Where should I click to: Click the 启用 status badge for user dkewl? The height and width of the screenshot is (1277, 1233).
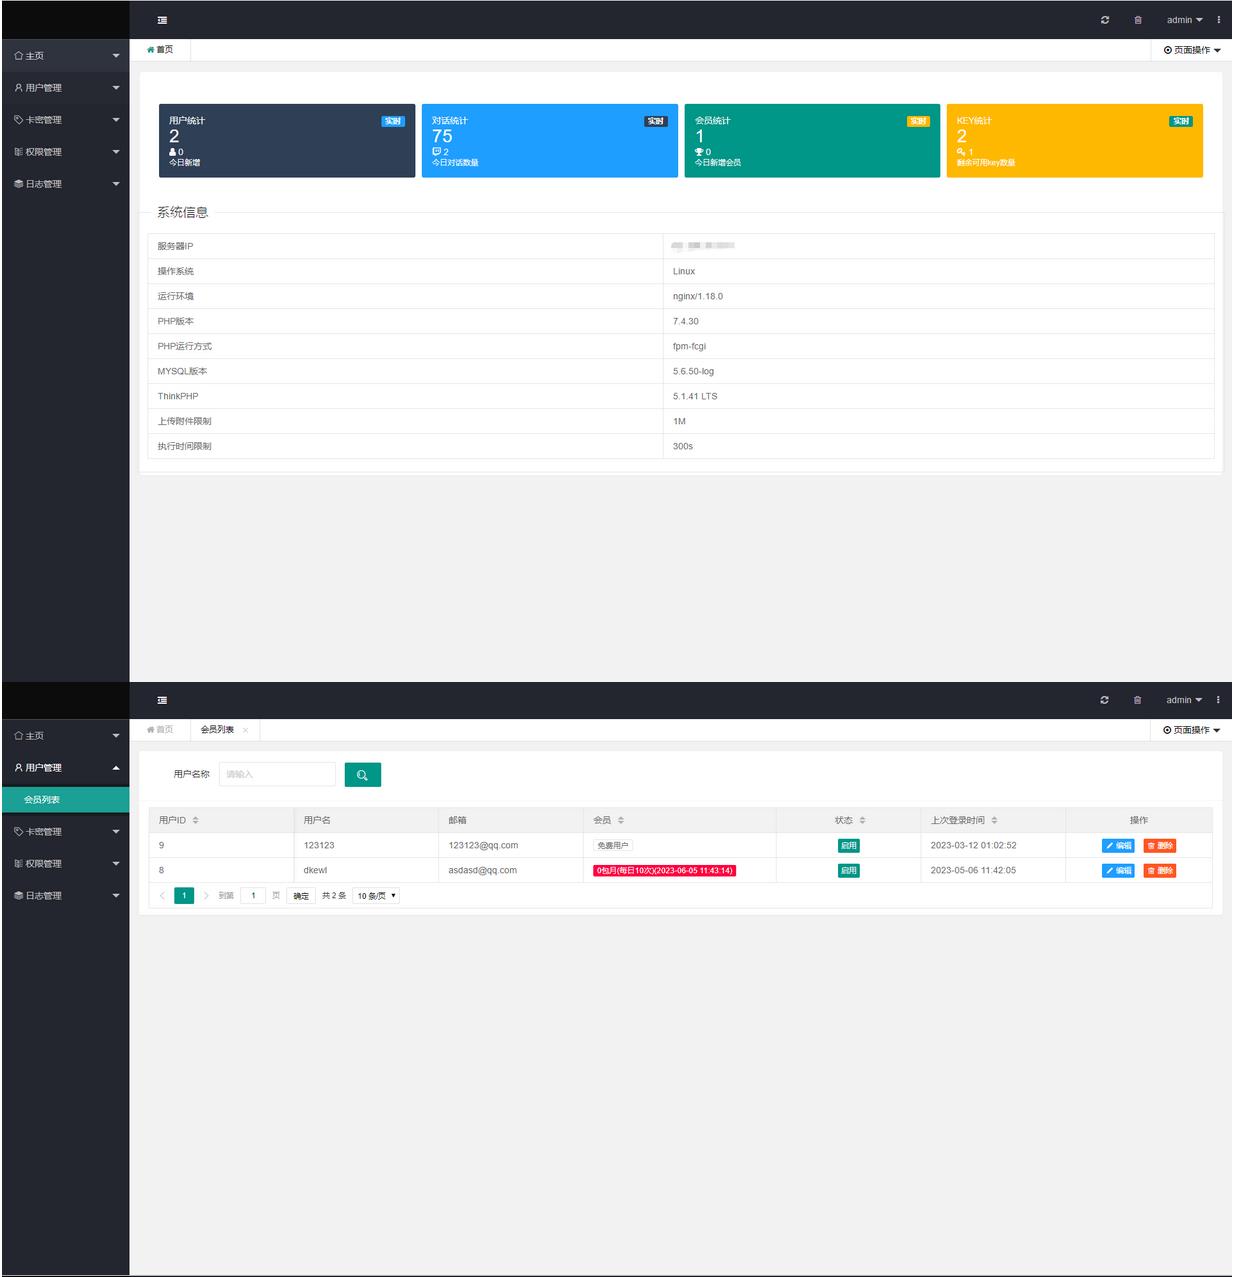(848, 871)
